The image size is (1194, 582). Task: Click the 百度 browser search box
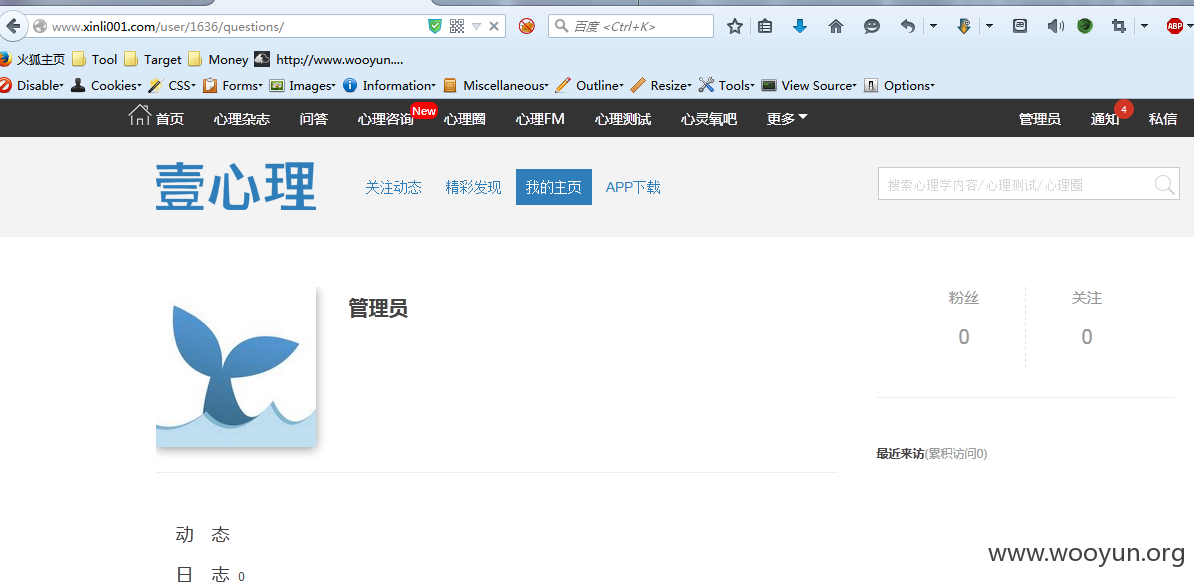(x=631, y=27)
